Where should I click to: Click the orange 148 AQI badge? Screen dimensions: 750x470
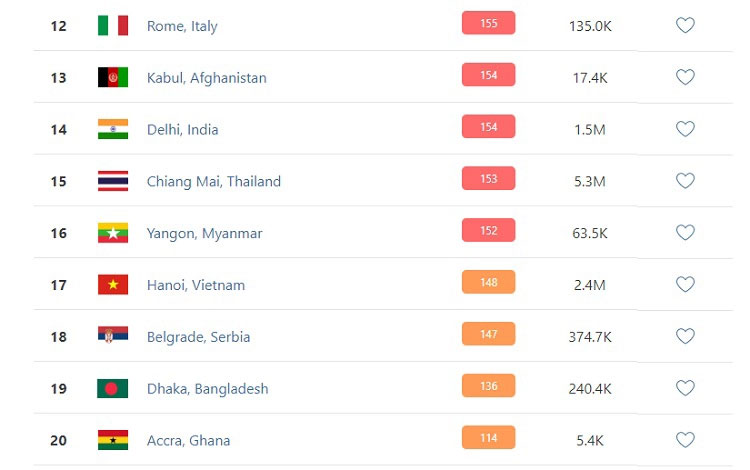pyautogui.click(x=488, y=282)
